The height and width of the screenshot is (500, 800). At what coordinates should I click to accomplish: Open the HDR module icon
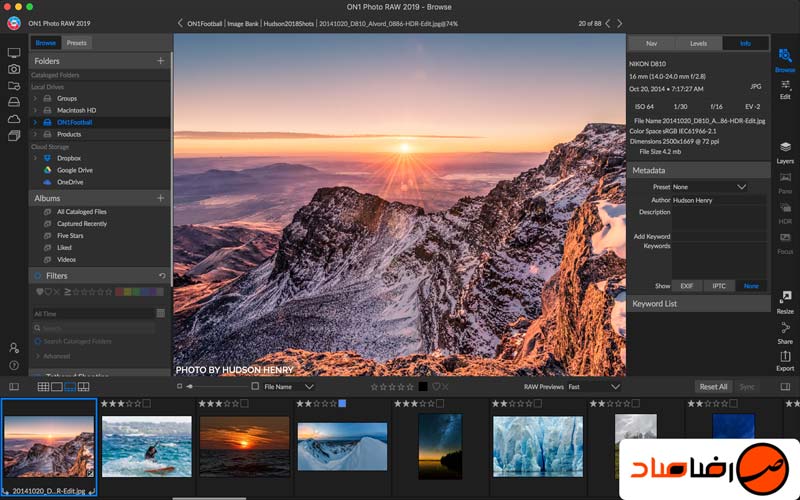pyautogui.click(x=785, y=213)
